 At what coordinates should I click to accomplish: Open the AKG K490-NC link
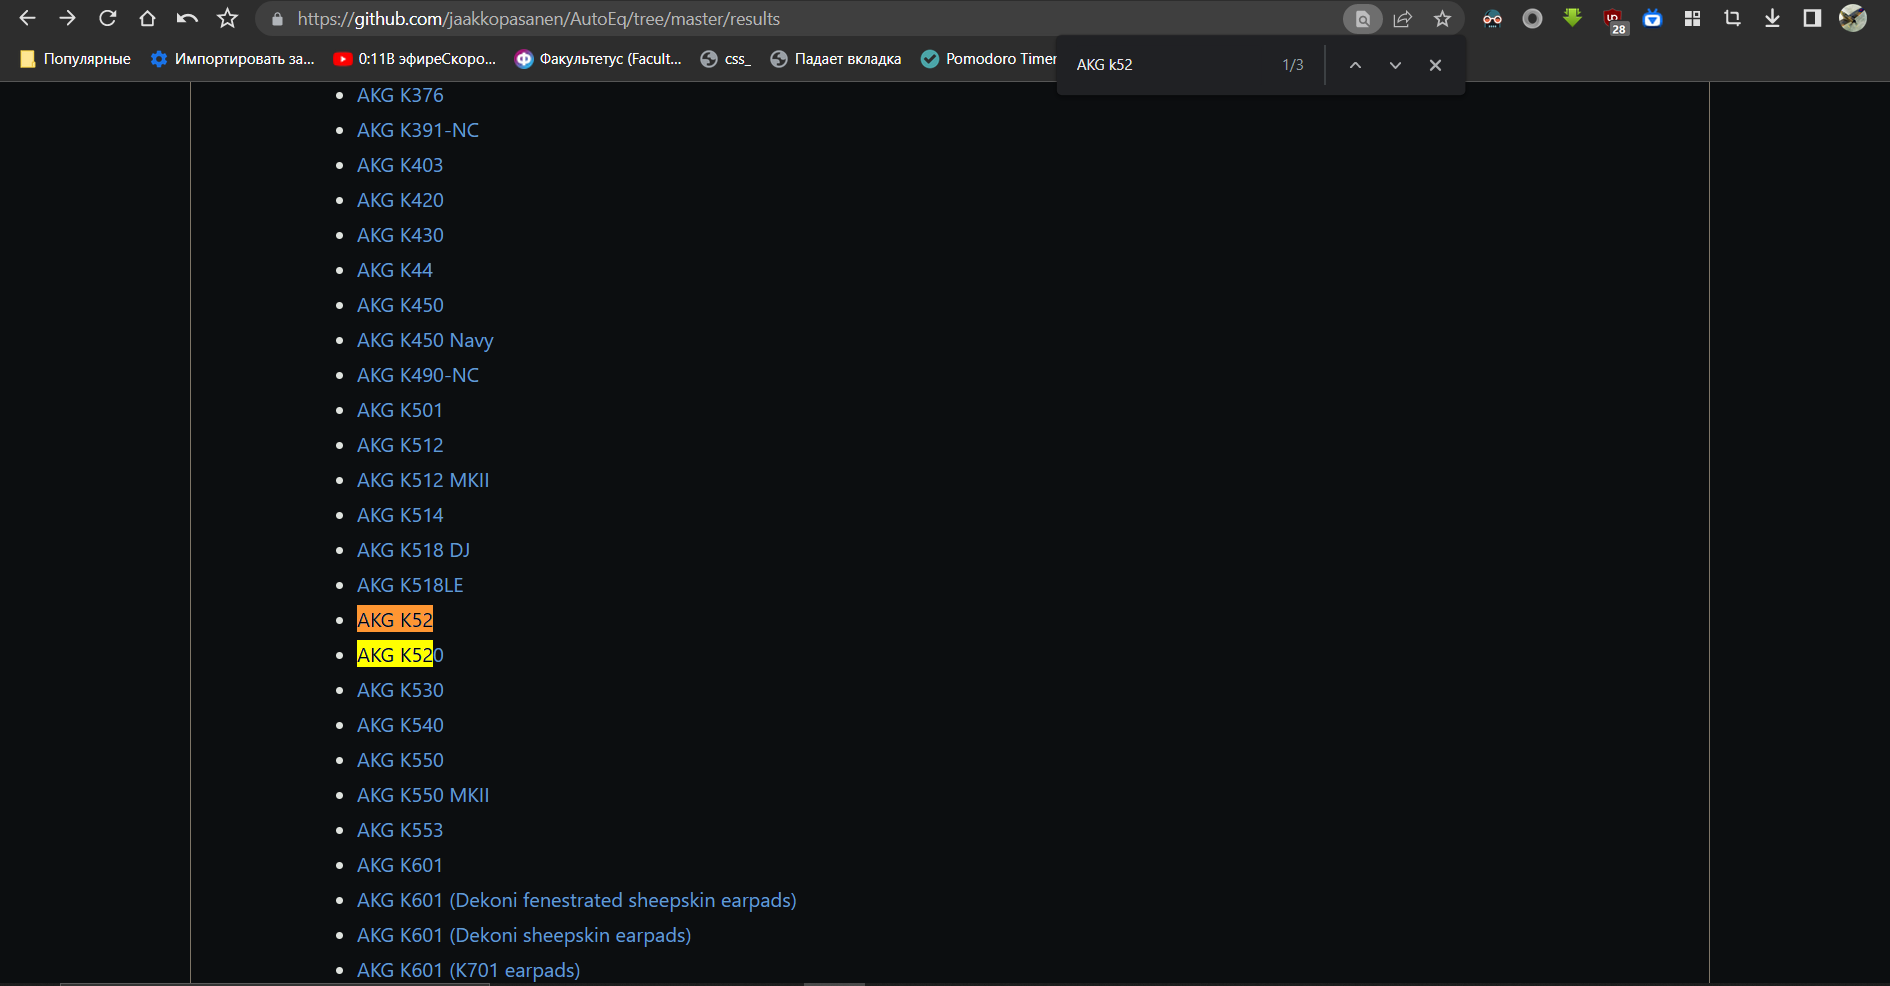(x=418, y=375)
